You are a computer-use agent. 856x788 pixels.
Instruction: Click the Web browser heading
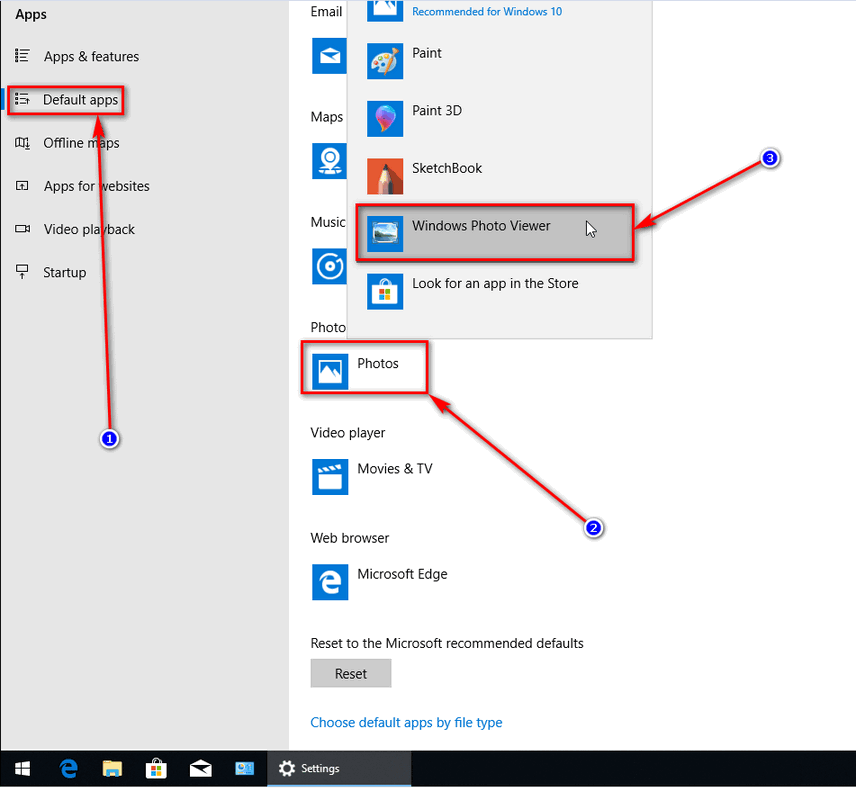(x=350, y=538)
